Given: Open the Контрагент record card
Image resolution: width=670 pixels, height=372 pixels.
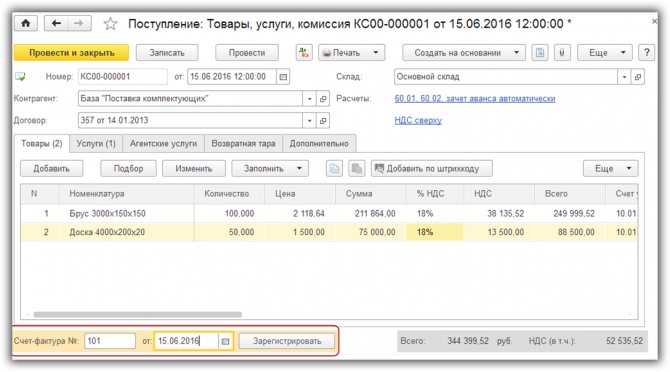Looking at the screenshot, I should click(x=323, y=99).
